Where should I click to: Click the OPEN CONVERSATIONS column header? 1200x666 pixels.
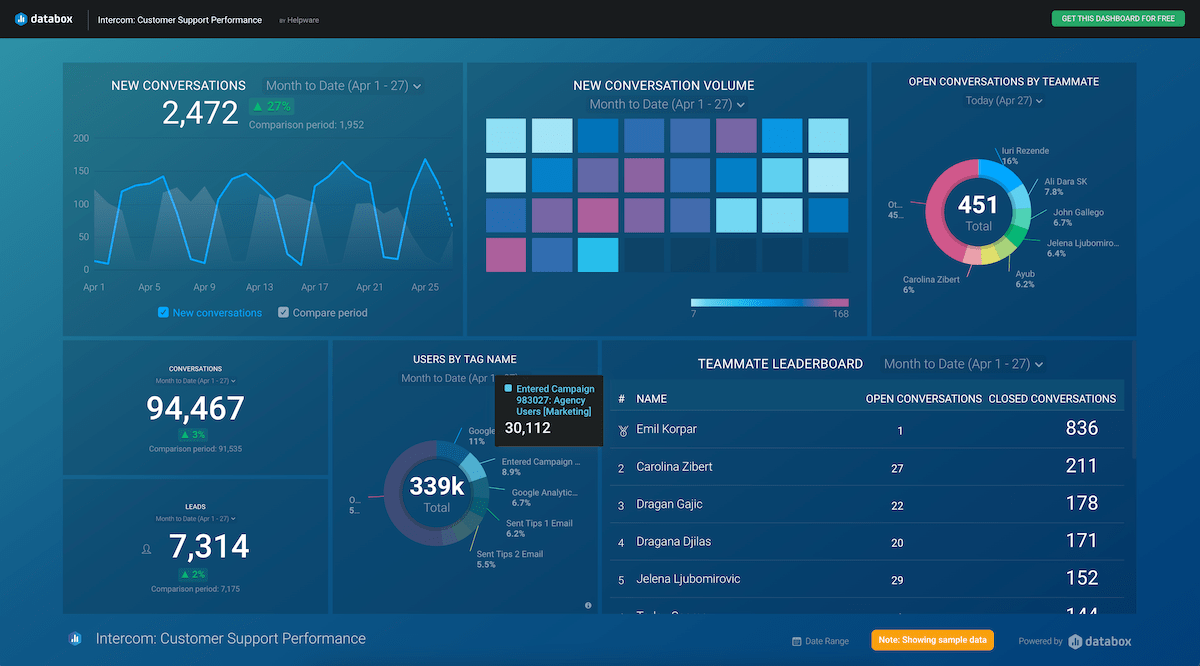click(924, 398)
